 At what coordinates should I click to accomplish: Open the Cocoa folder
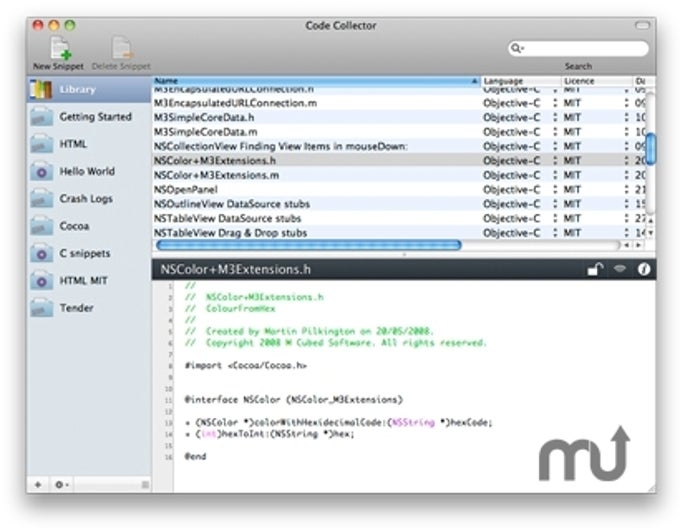(x=89, y=226)
